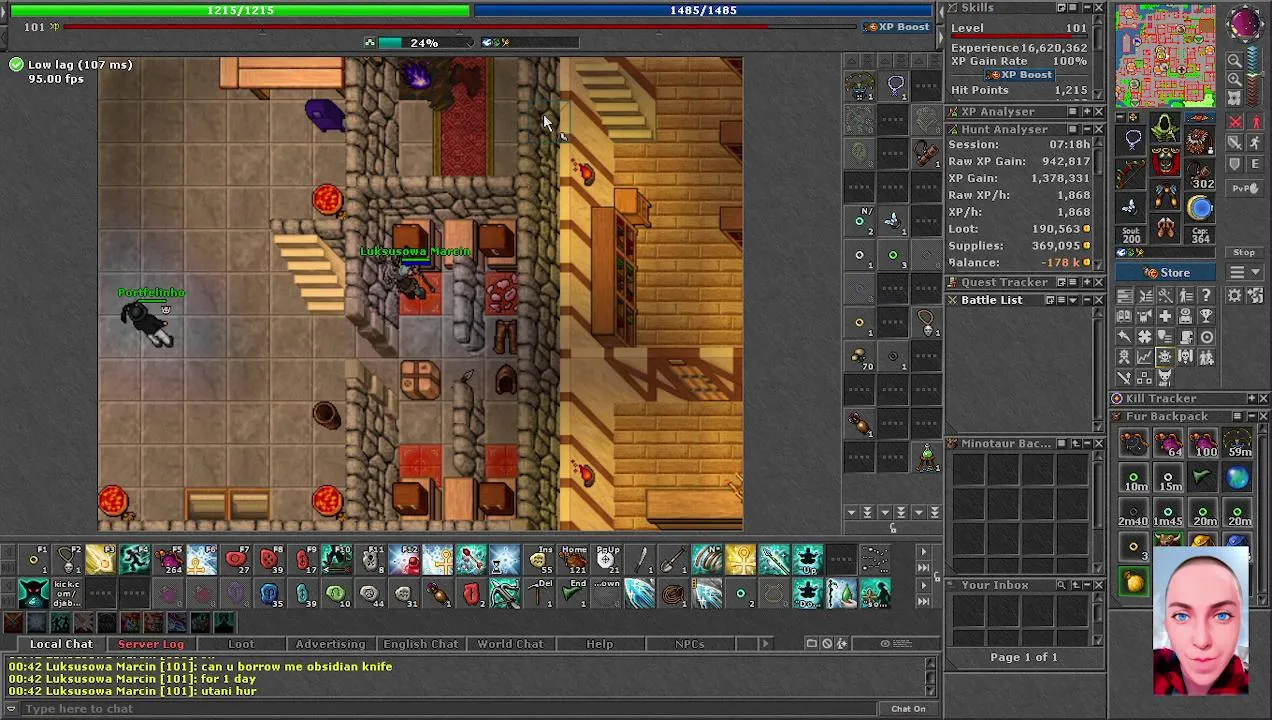This screenshot has height=720, width=1272.
Task: Open the gear options icon
Action: tap(1234, 295)
